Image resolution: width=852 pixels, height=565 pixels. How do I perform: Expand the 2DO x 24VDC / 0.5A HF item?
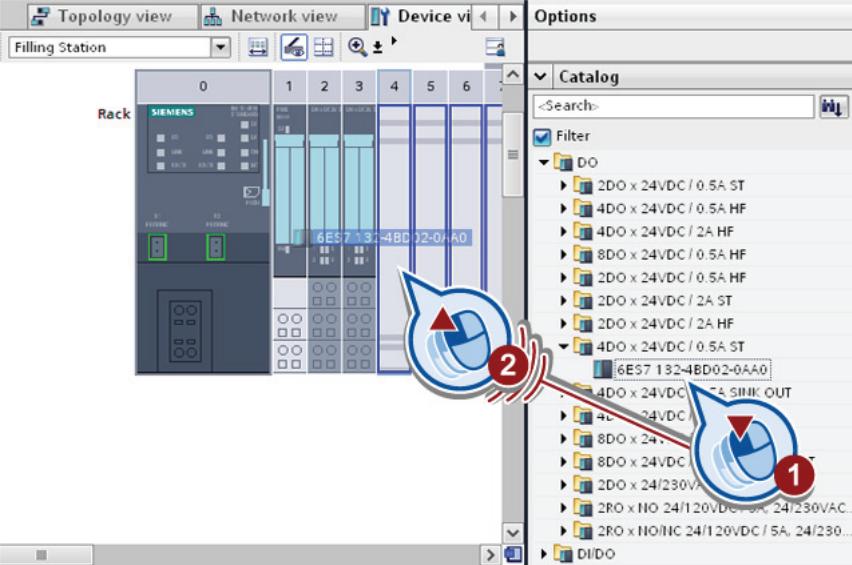[563, 277]
